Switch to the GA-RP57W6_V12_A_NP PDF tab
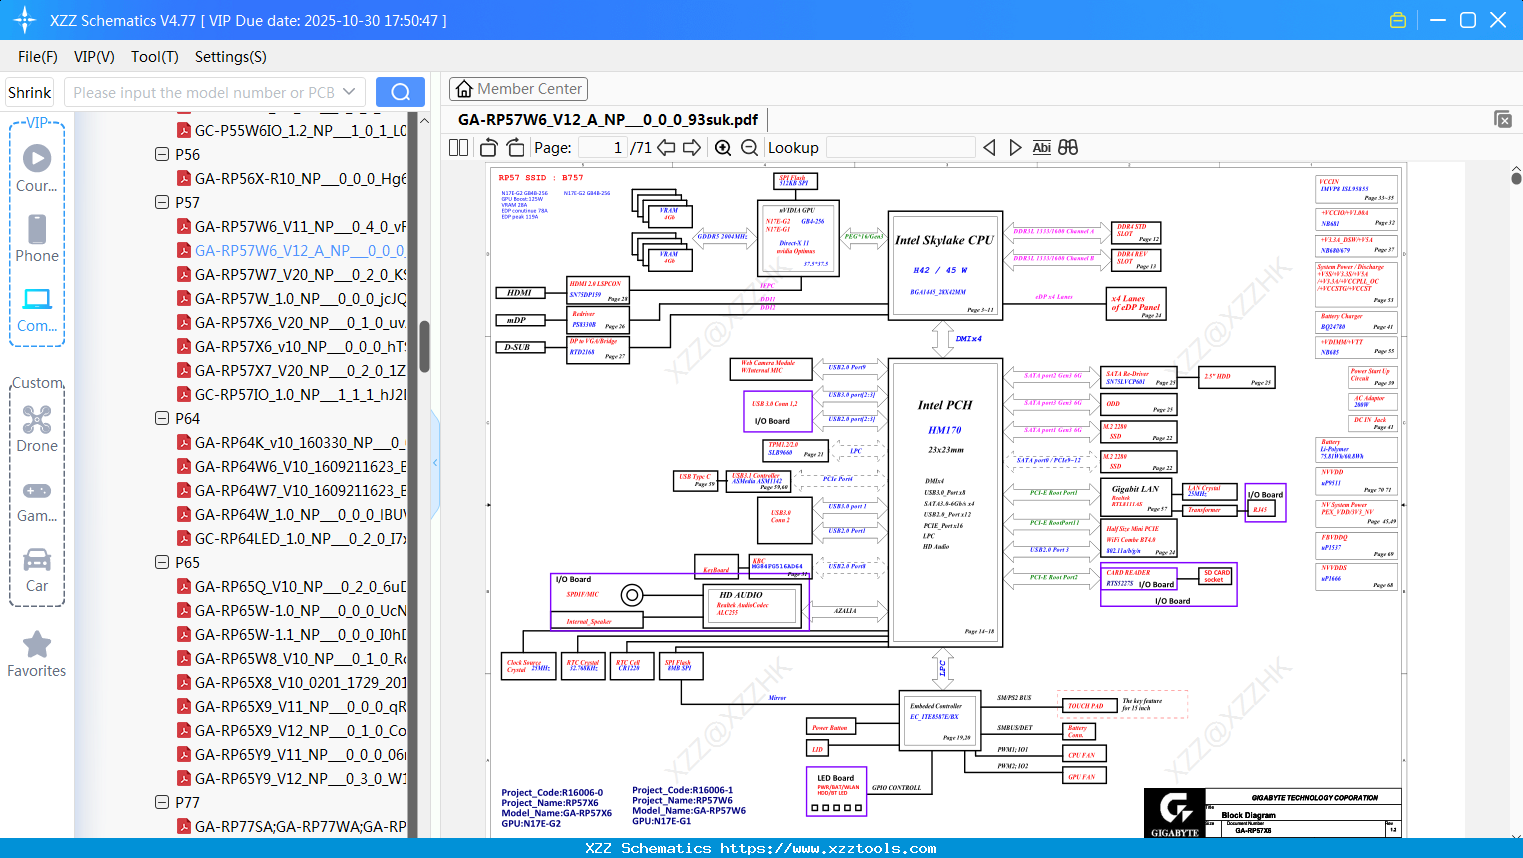 tap(608, 120)
